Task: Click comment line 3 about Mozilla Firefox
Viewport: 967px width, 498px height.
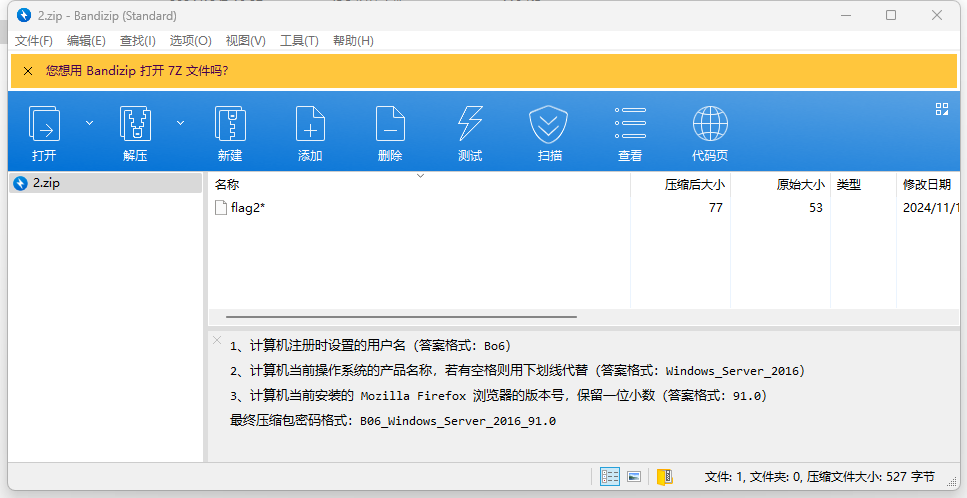Action: (x=498, y=396)
